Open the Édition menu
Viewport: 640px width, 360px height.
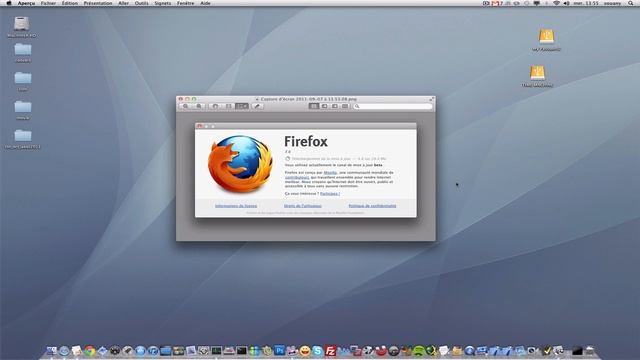coord(70,3)
